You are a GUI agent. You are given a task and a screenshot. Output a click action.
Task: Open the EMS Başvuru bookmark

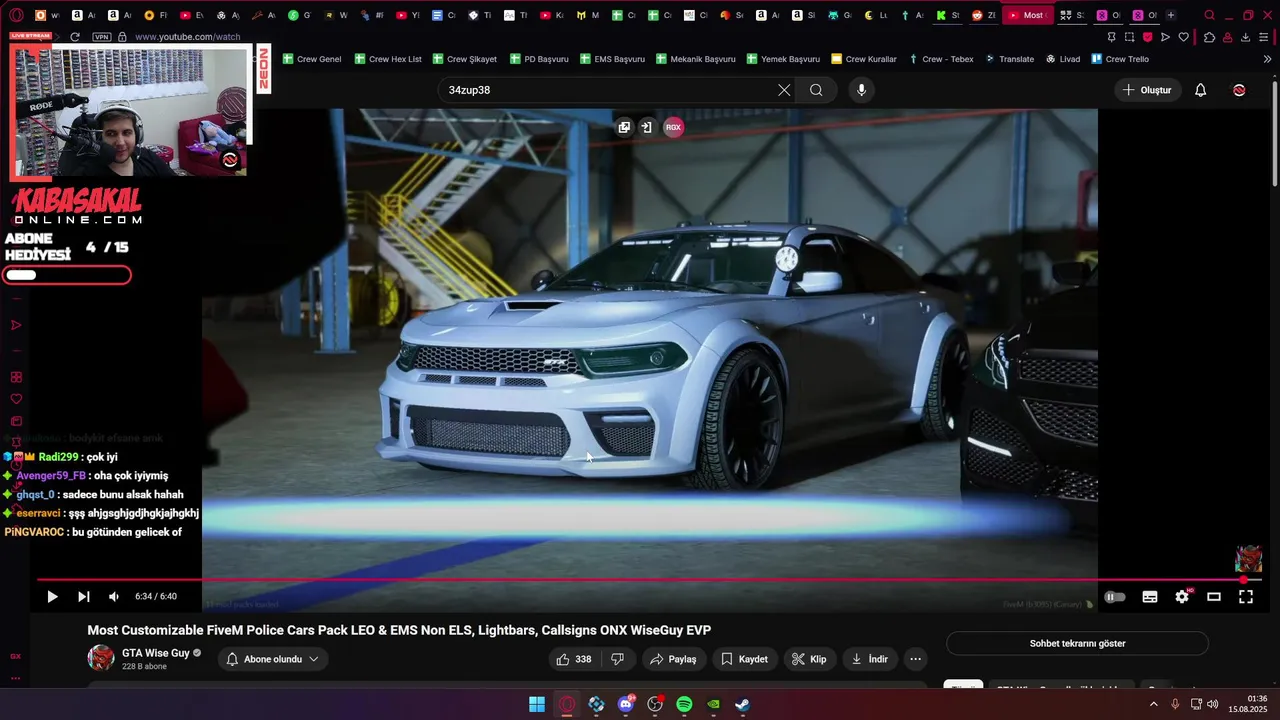coord(612,59)
